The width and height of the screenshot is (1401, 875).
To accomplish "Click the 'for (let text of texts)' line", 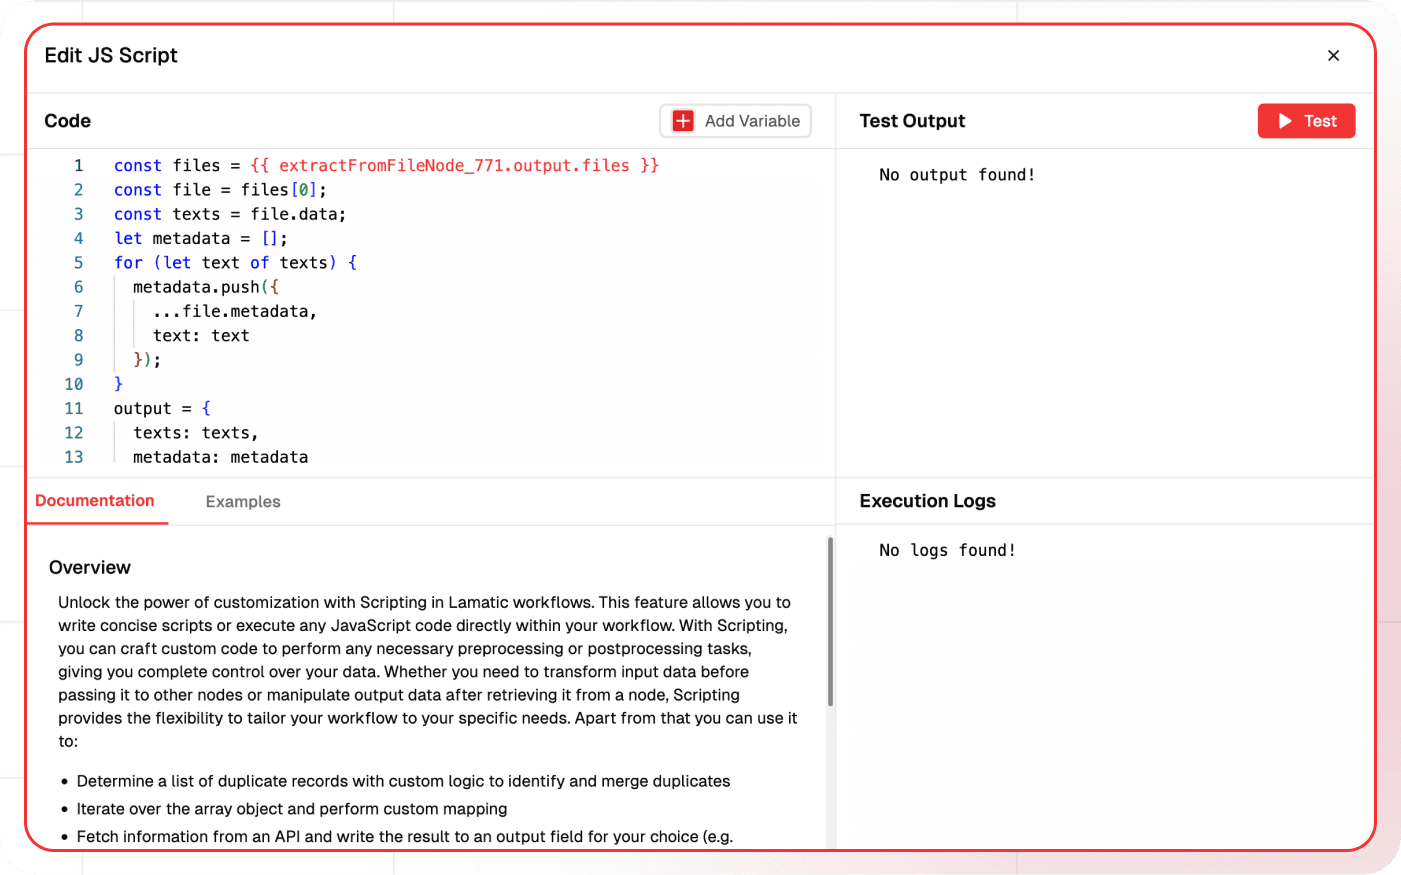I will (x=235, y=263).
